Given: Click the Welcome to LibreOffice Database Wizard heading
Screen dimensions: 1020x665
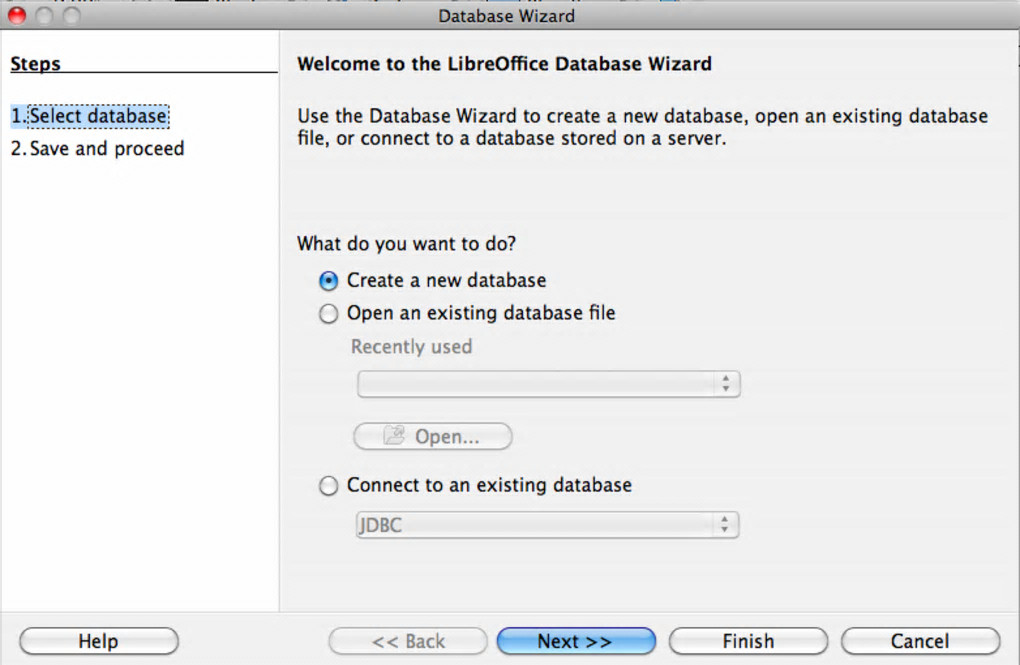Looking at the screenshot, I should point(505,64).
